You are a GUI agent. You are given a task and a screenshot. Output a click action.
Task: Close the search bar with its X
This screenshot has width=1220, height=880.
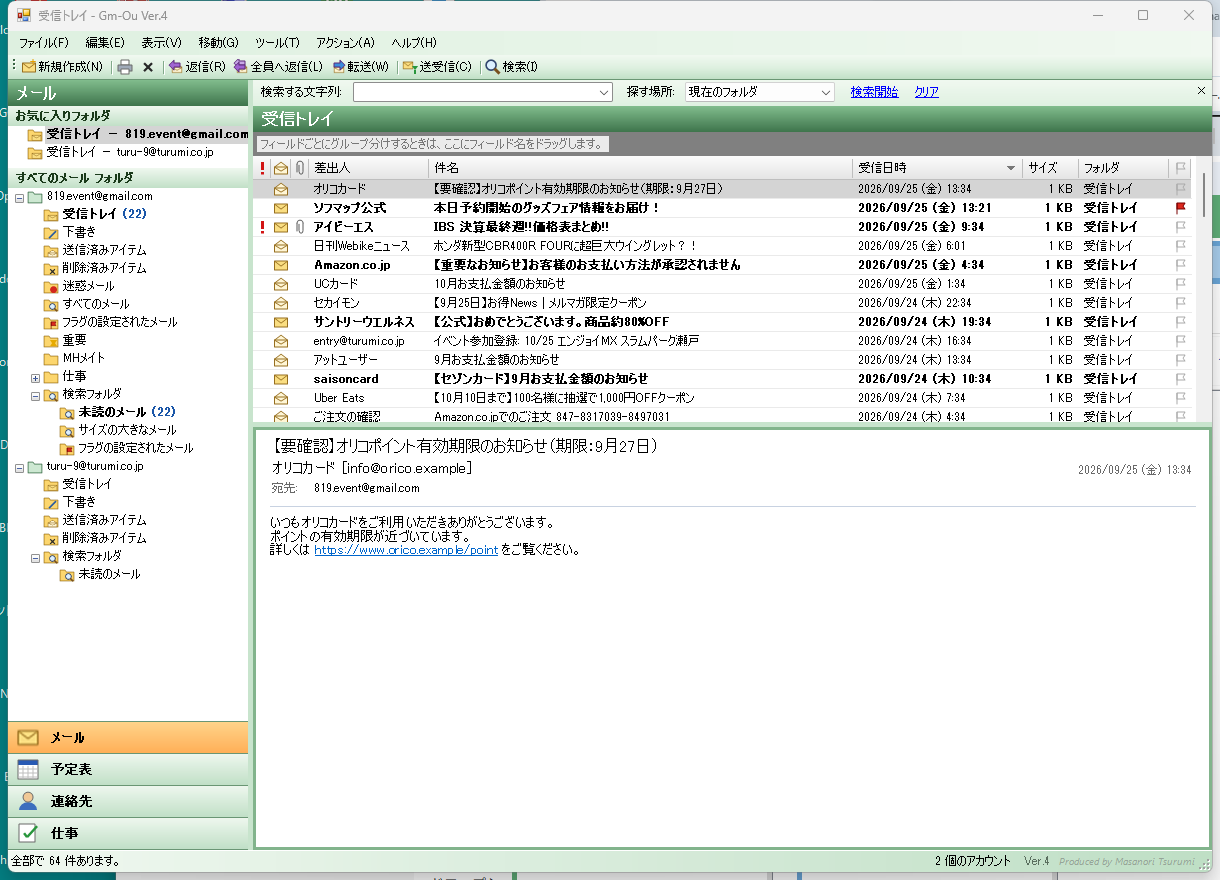point(1201,91)
